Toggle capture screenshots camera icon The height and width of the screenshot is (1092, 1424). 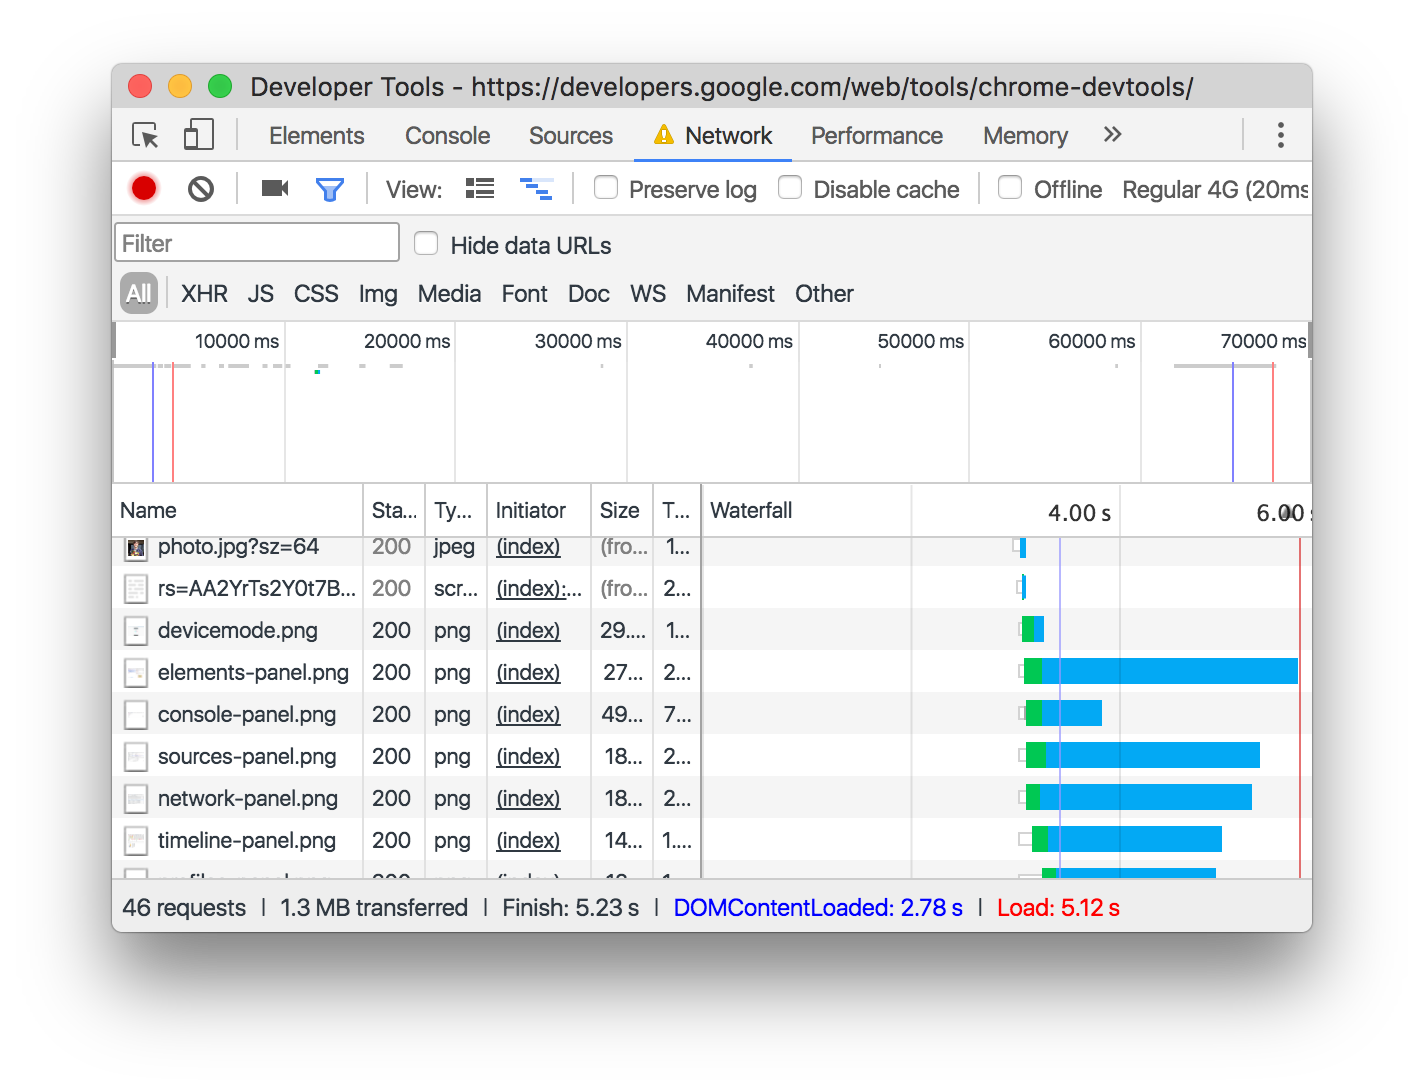point(274,188)
